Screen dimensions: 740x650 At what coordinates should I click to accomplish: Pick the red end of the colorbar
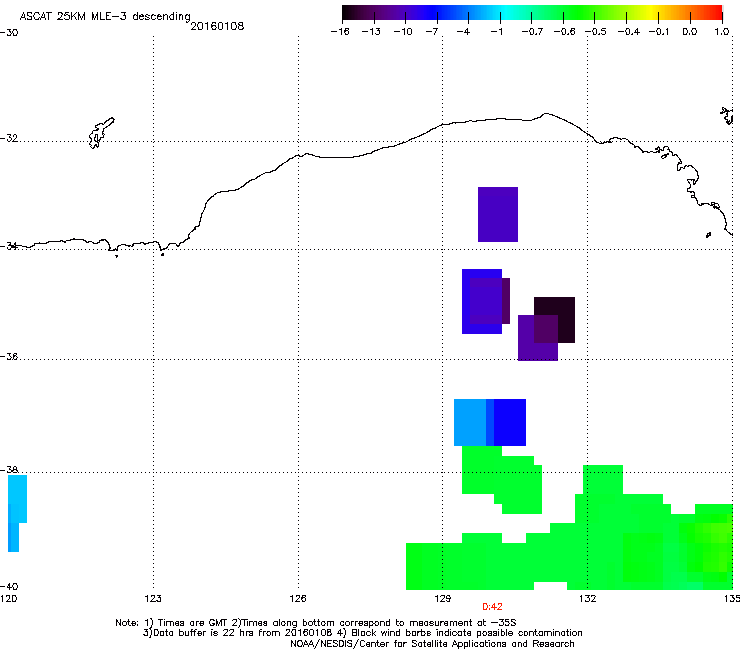click(x=715, y=12)
